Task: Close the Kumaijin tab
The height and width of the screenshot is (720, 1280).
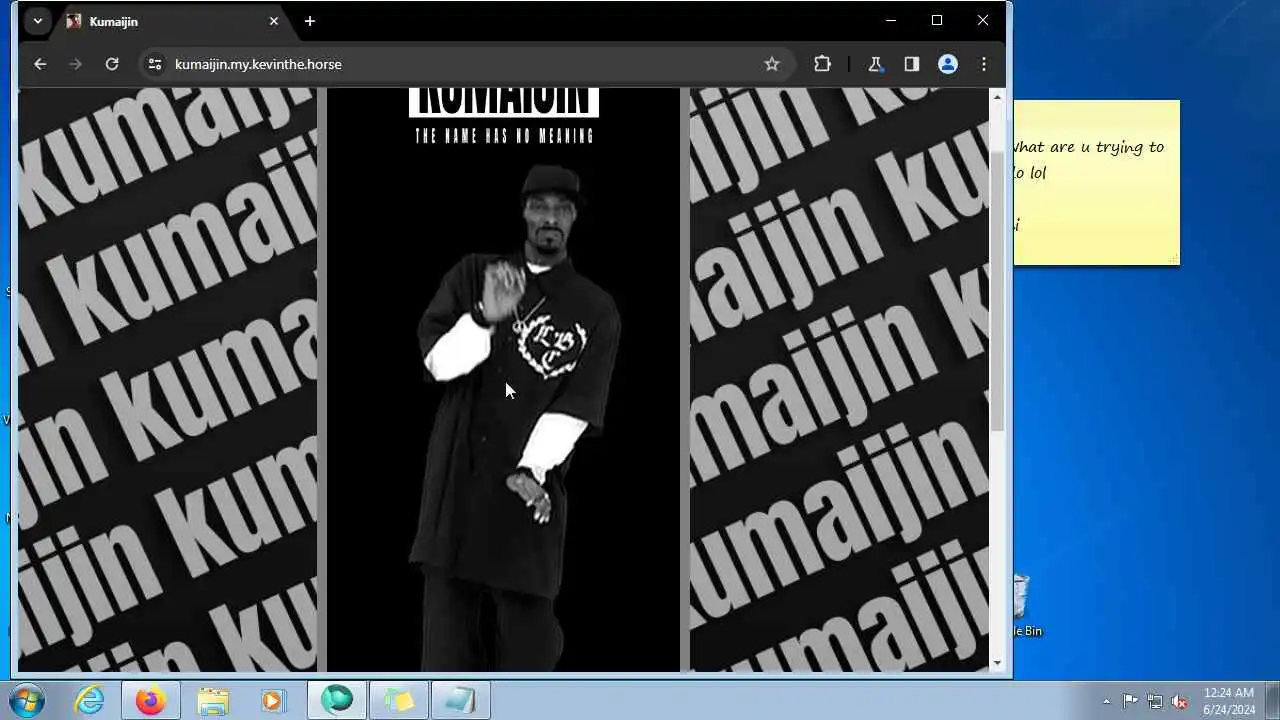Action: tap(273, 21)
